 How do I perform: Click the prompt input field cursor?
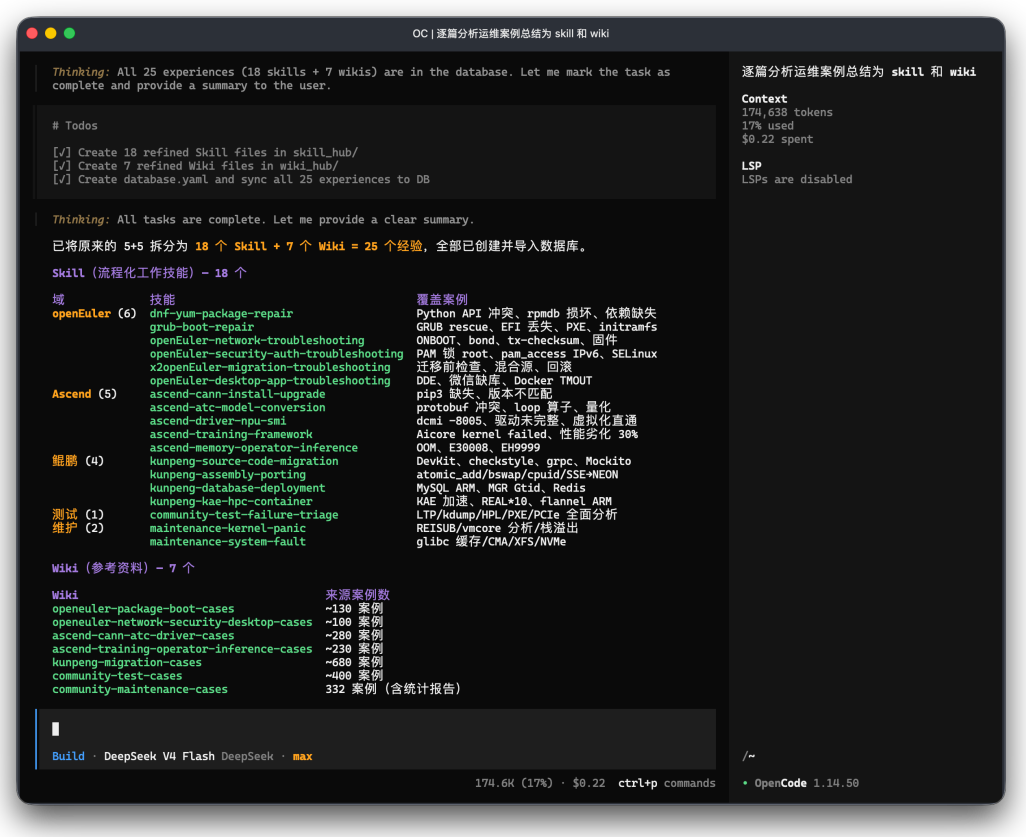pos(56,729)
